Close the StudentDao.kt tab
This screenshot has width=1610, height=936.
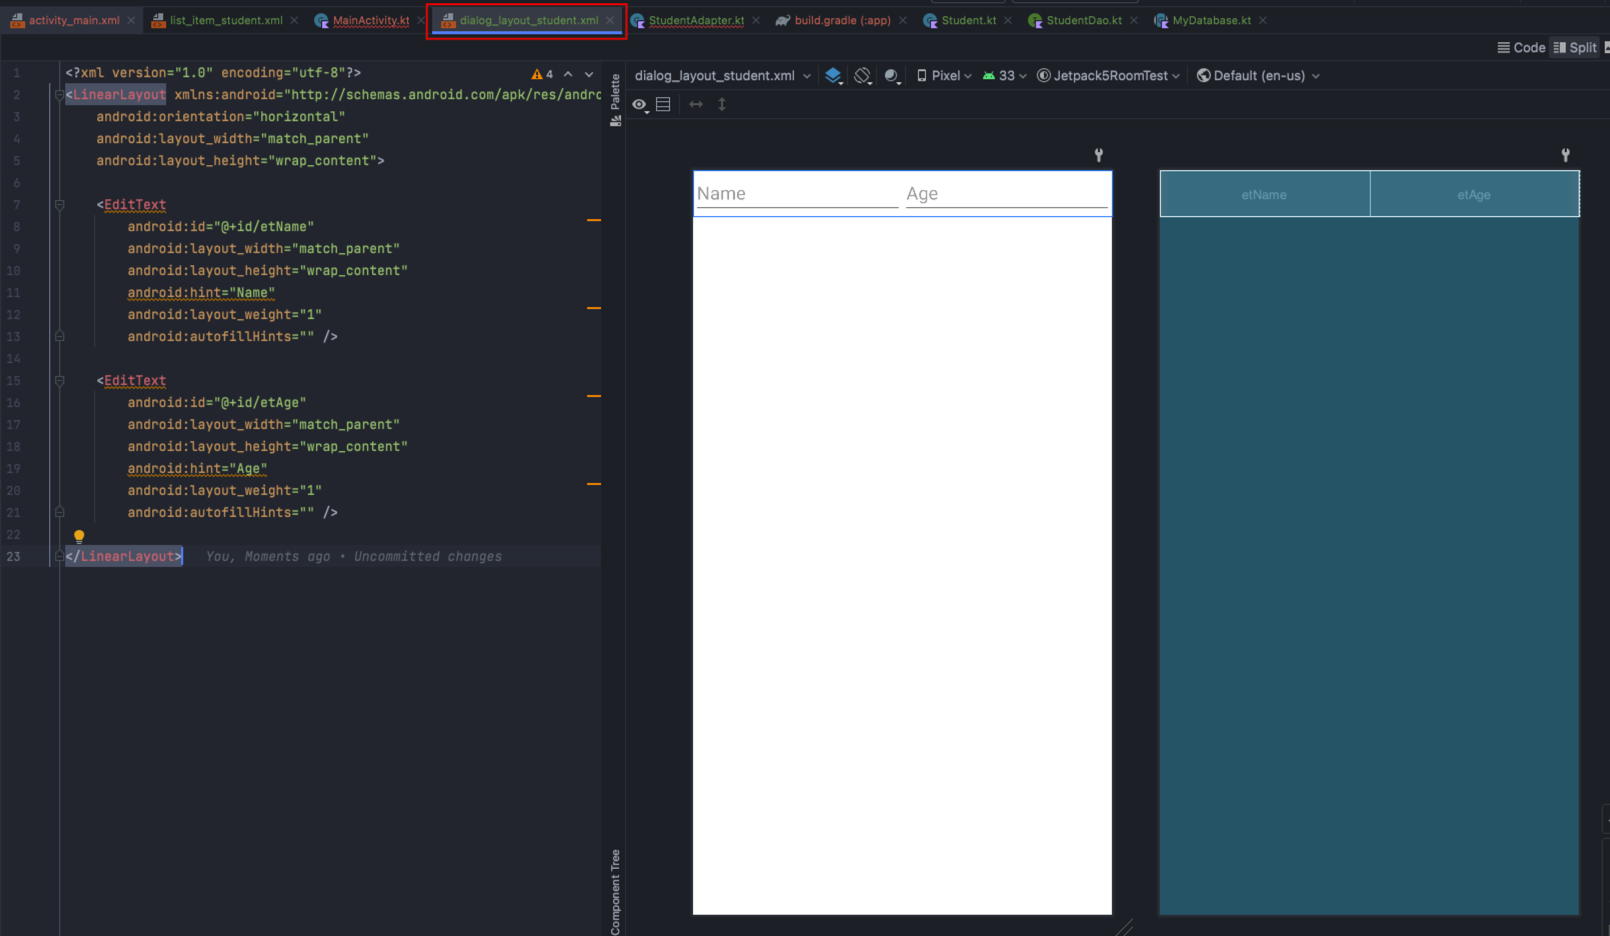pos(1134,20)
